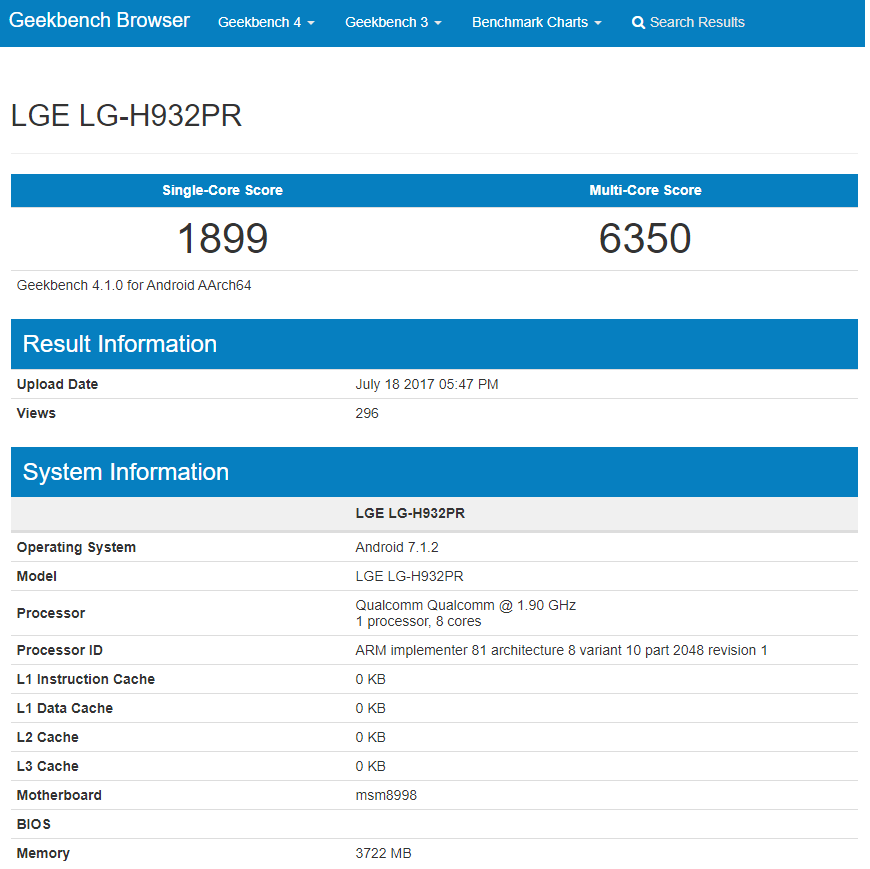Select the L1 Data Cache 0 KB value
The image size is (870, 869).
pos(371,708)
